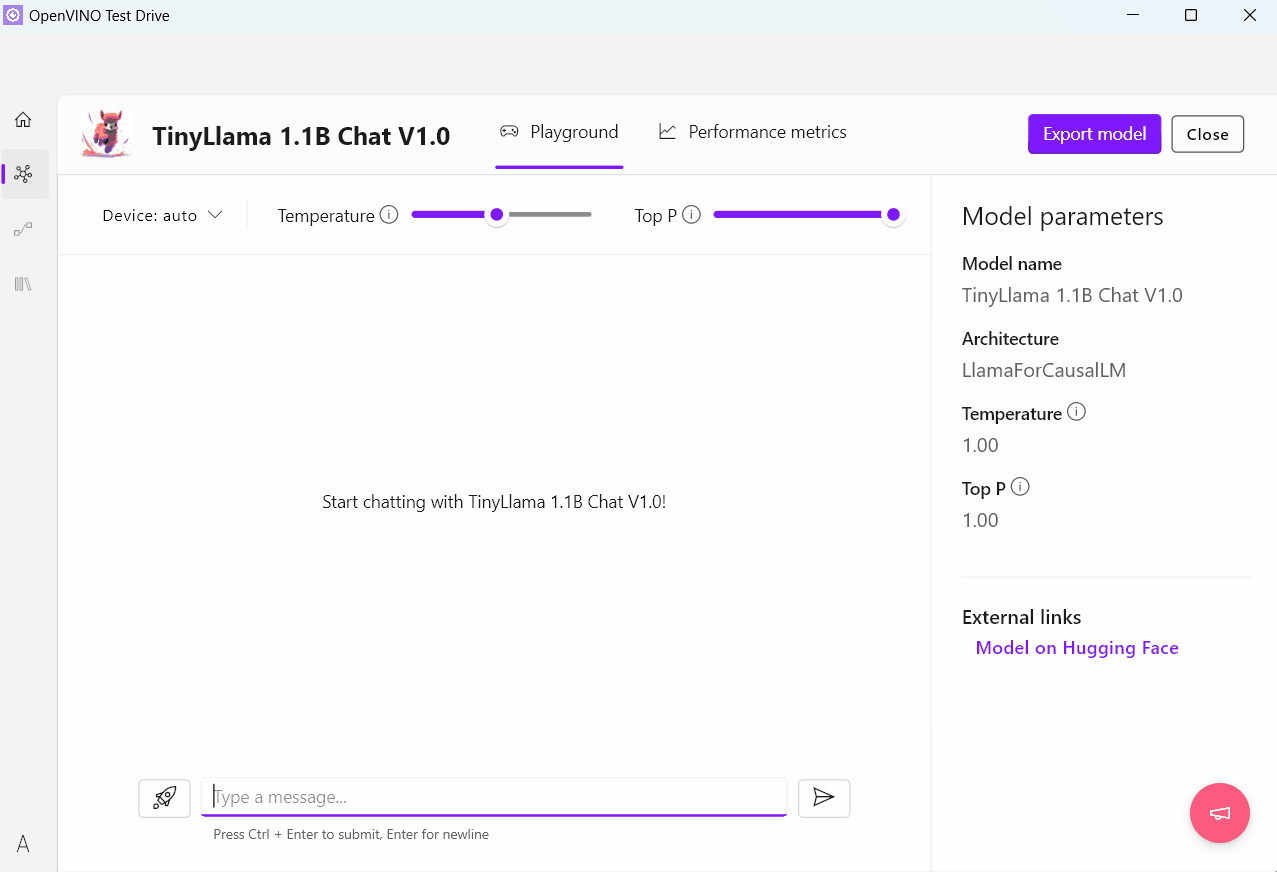Open the pink feedback bubble
1277x872 pixels.
[x=1219, y=812]
